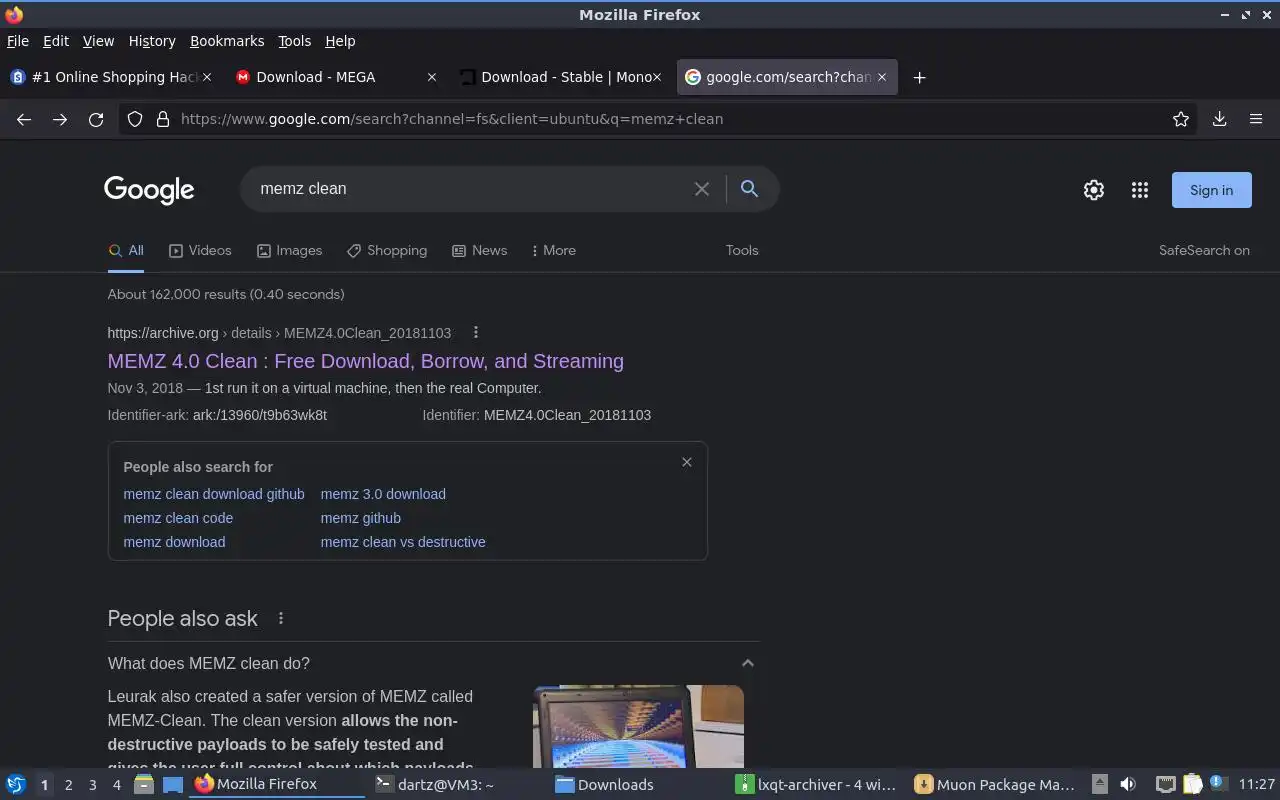Select the Images results filter
Viewport: 1280px width, 800px height.
pyautogui.click(x=289, y=251)
